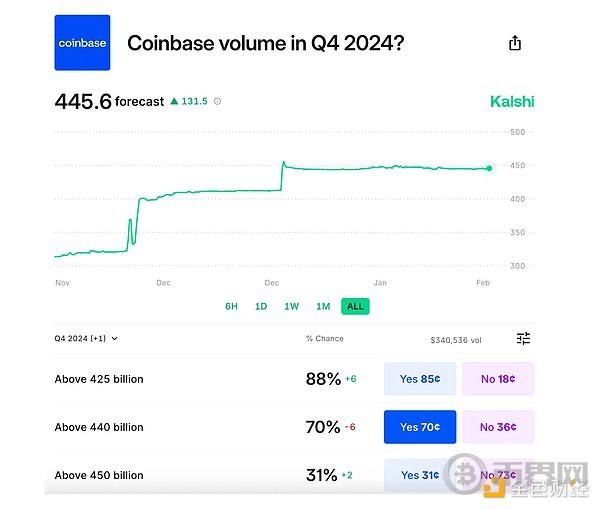Click the green forecast change arrow

click(x=174, y=101)
